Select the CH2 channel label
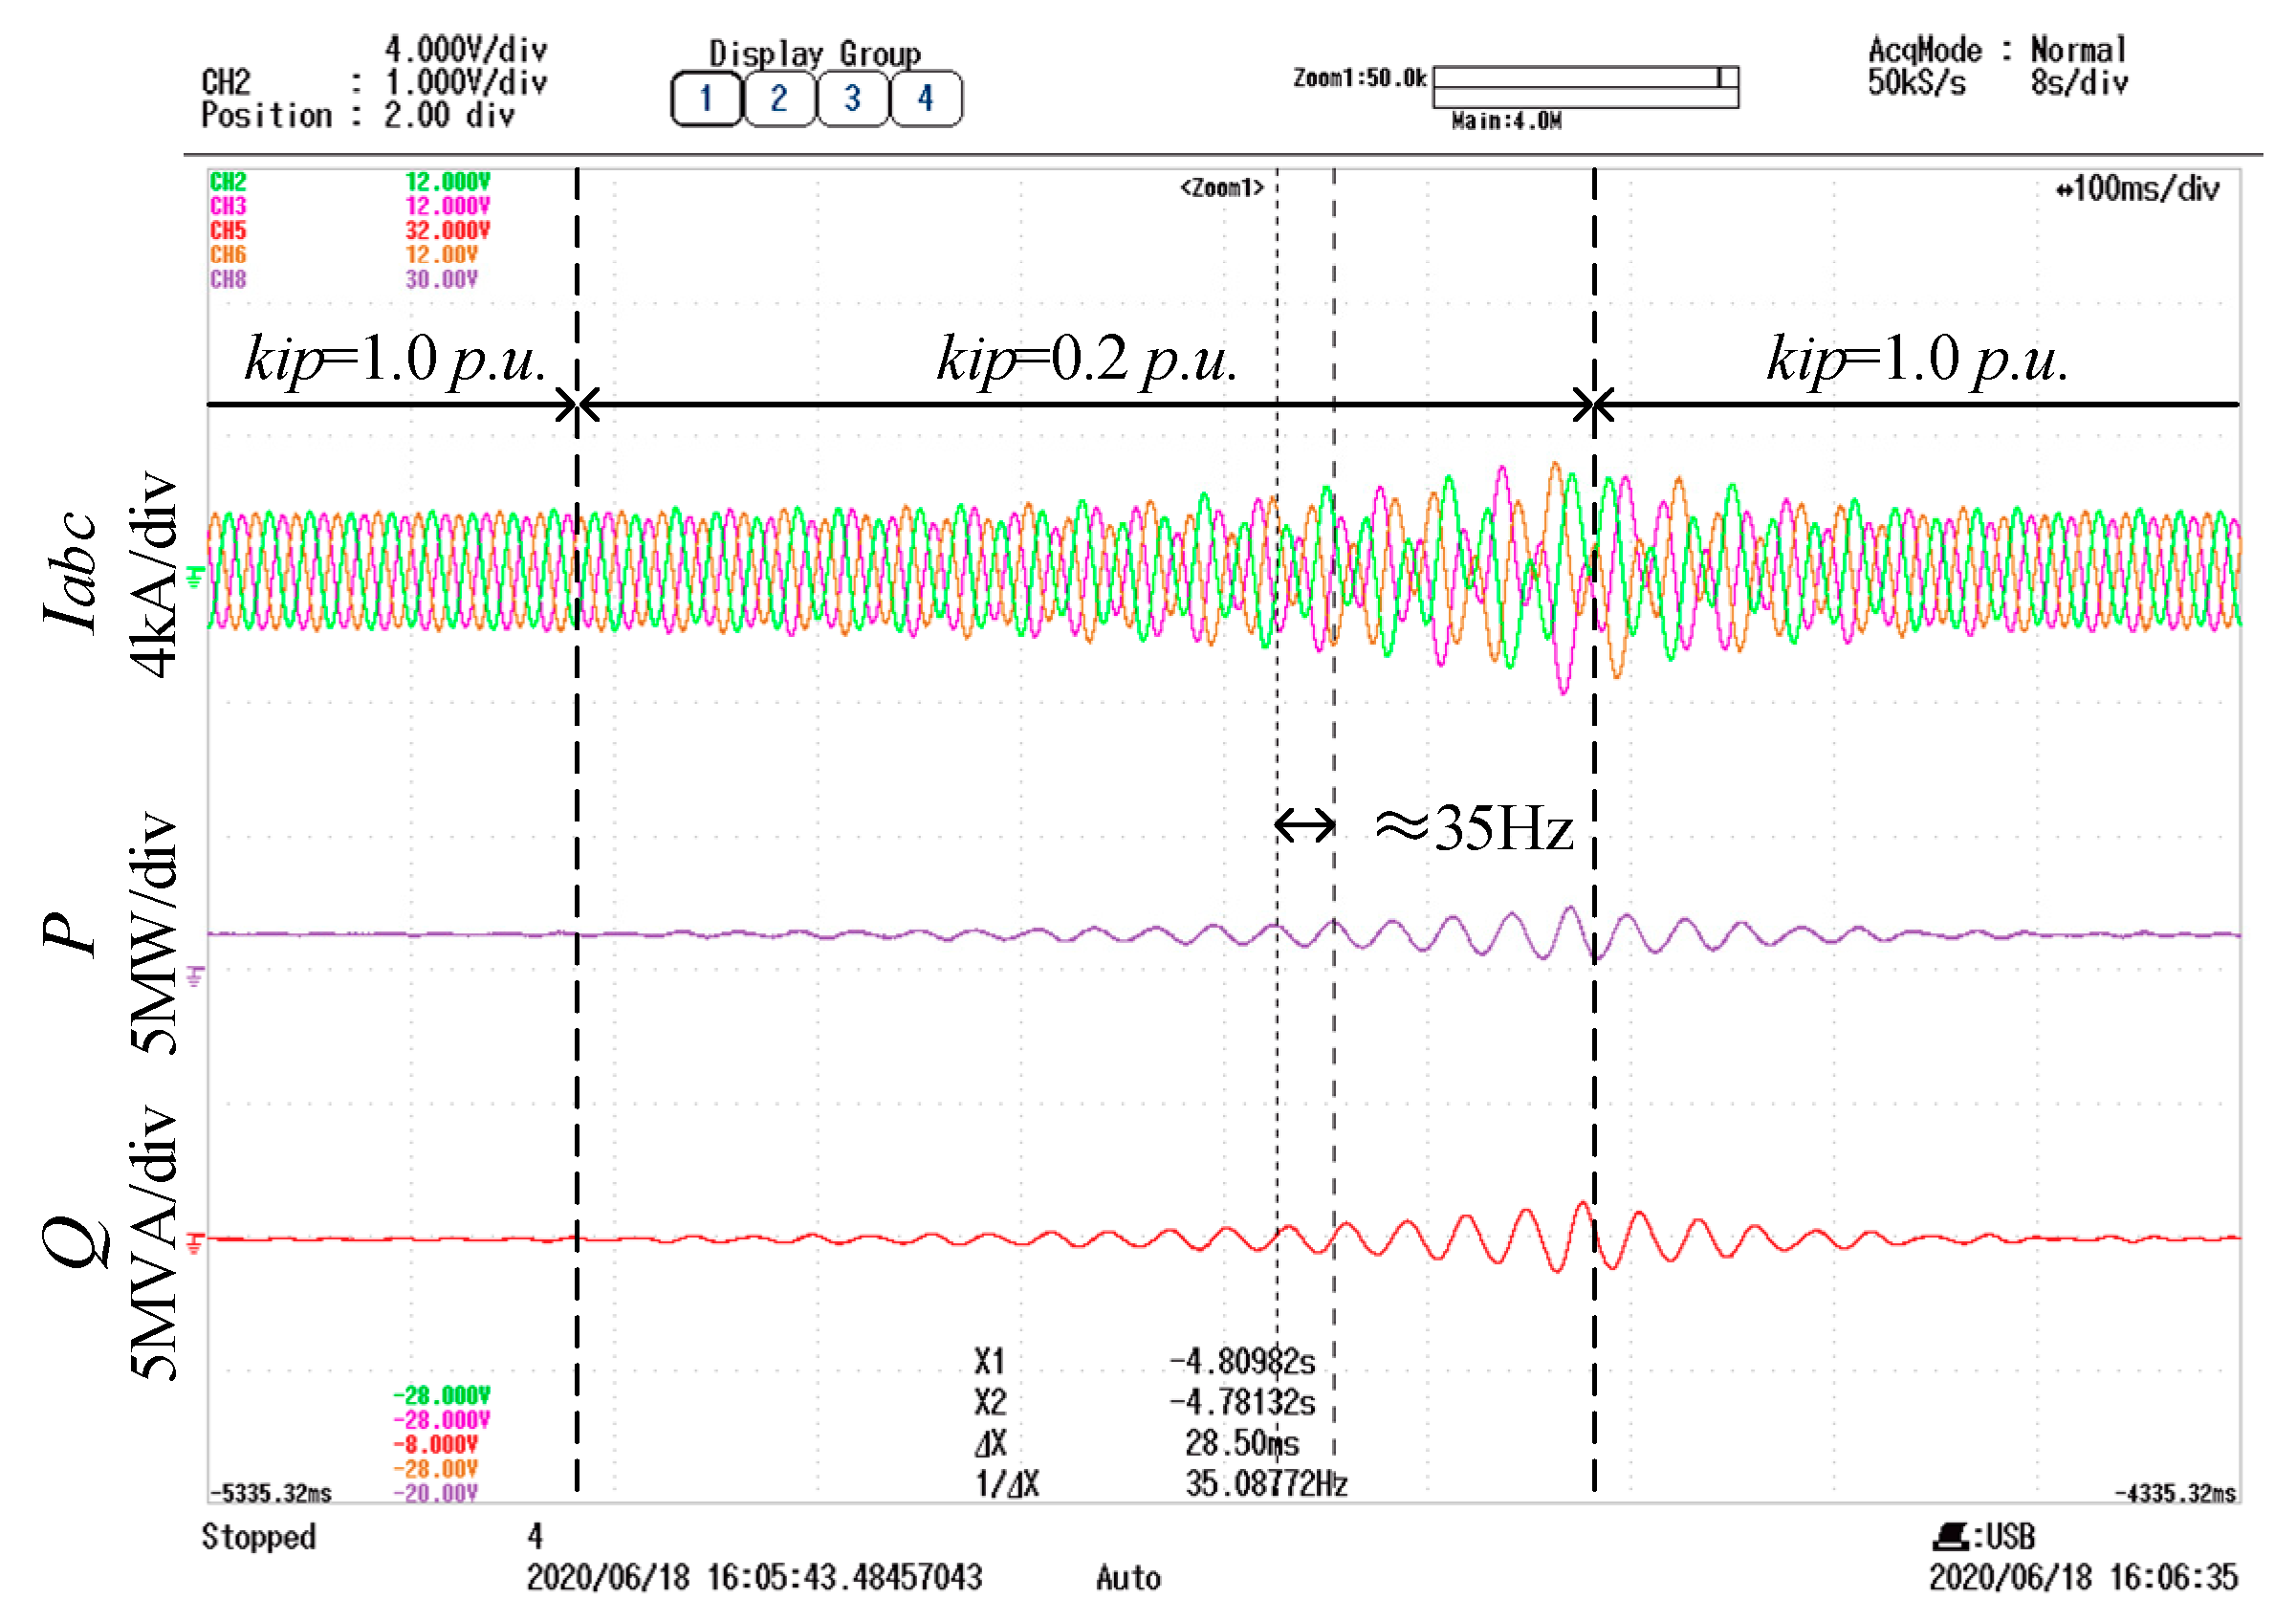2296x1621 pixels. pos(228,182)
